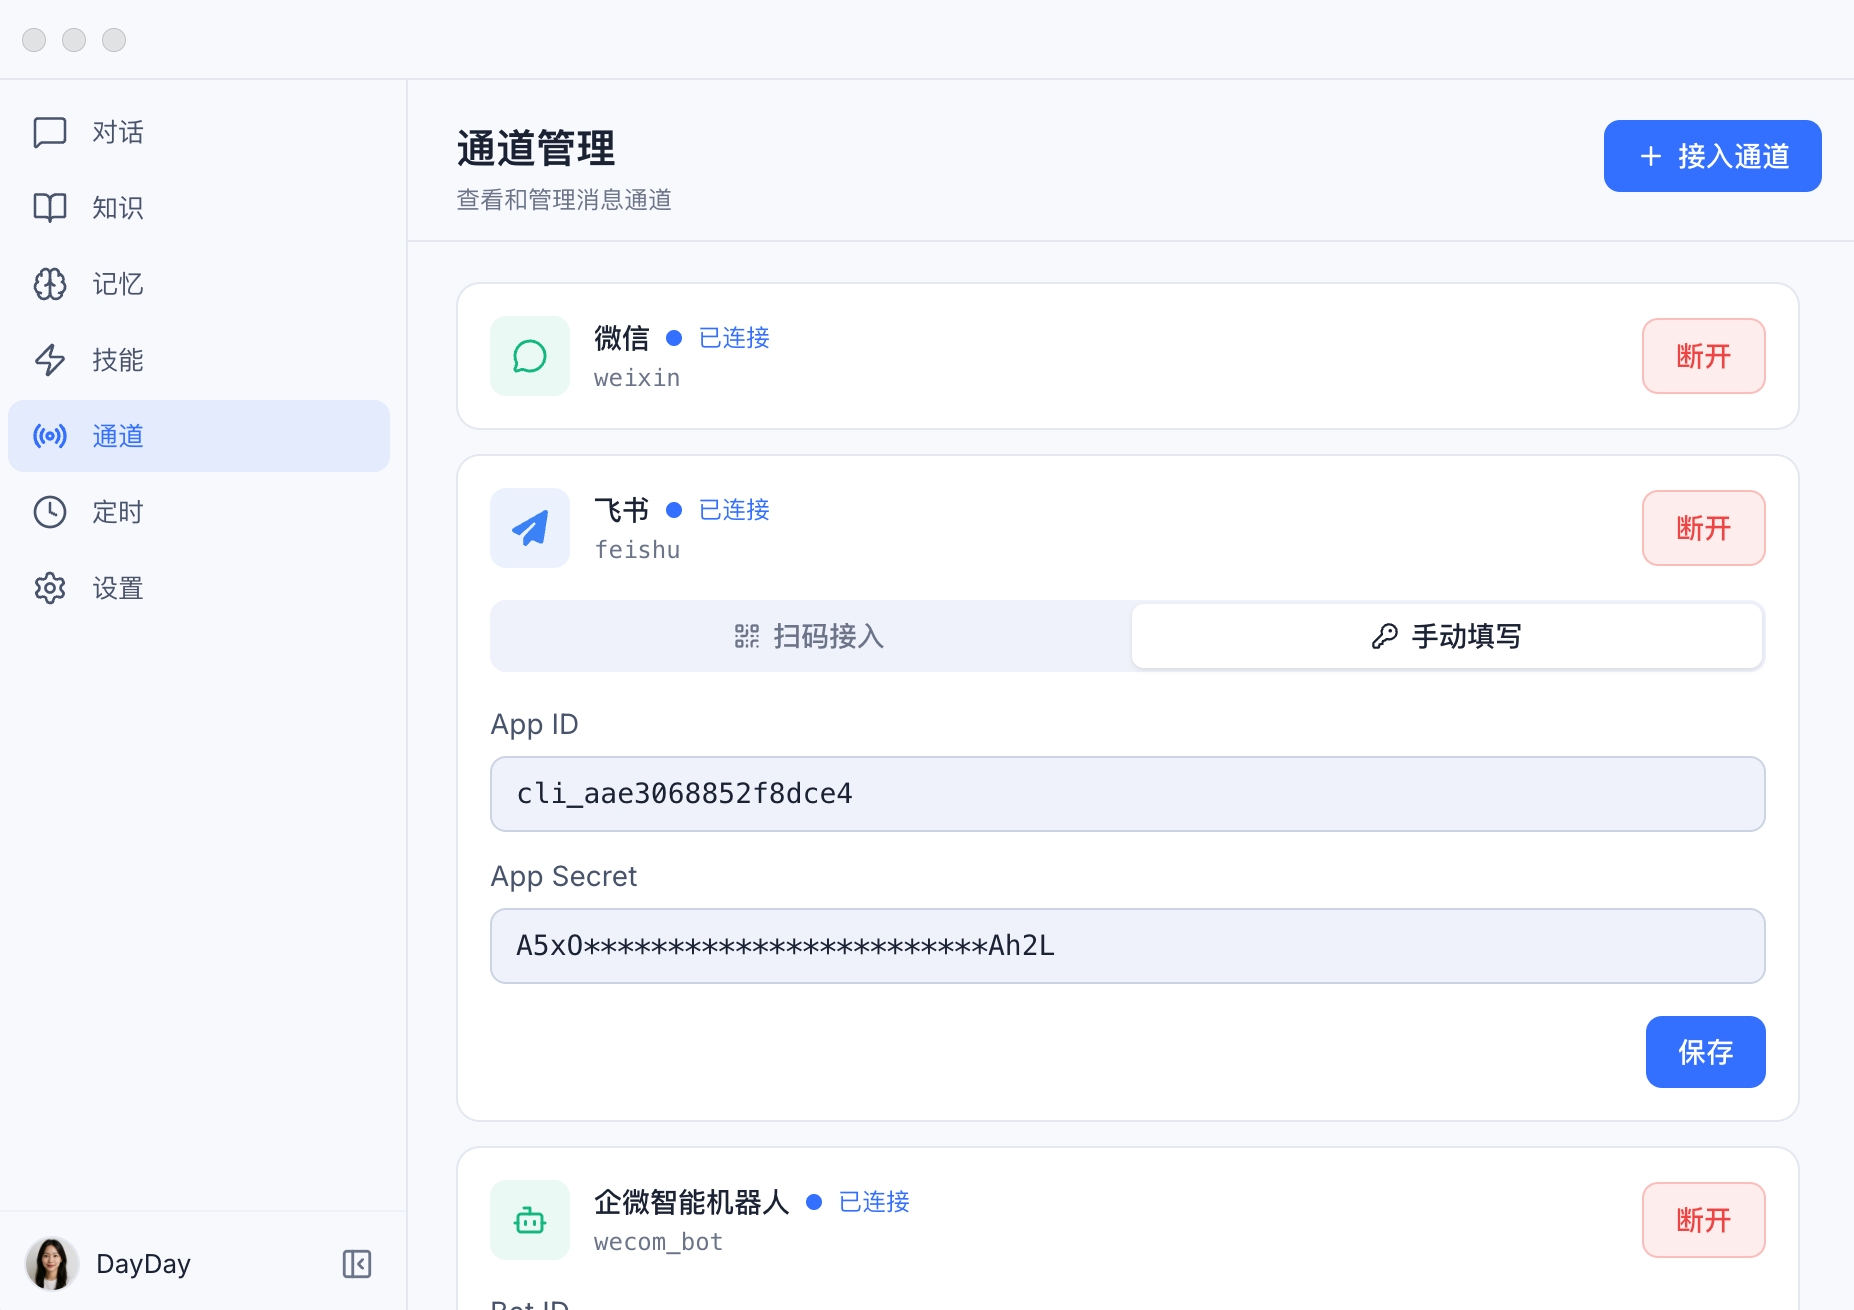Click the DayDay user avatar
The height and width of the screenshot is (1310, 1854).
[x=52, y=1264]
